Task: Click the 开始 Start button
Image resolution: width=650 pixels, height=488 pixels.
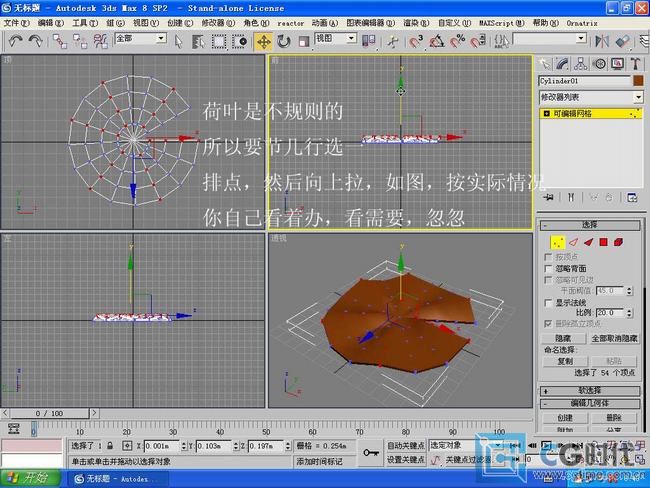Action: (31, 478)
